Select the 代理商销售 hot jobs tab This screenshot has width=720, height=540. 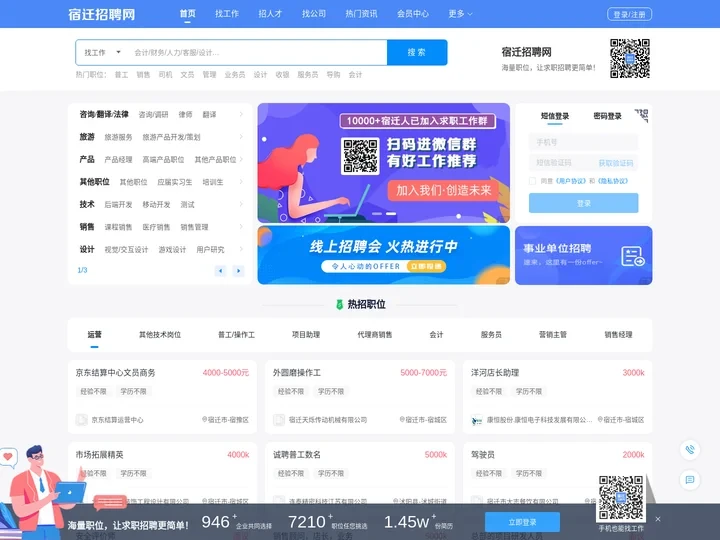pos(375,335)
